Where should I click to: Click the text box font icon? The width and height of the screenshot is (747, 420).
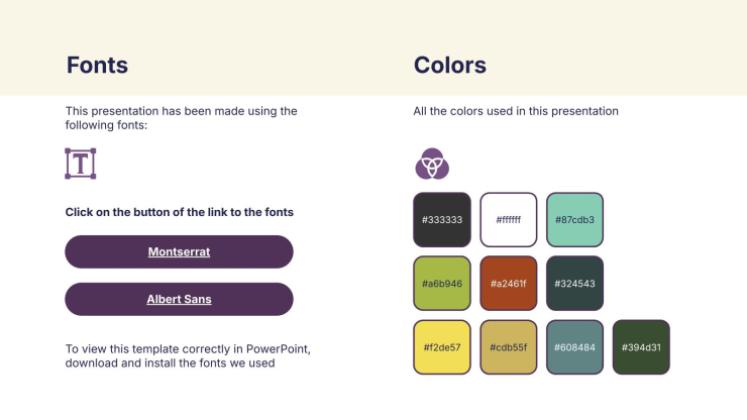point(80,163)
